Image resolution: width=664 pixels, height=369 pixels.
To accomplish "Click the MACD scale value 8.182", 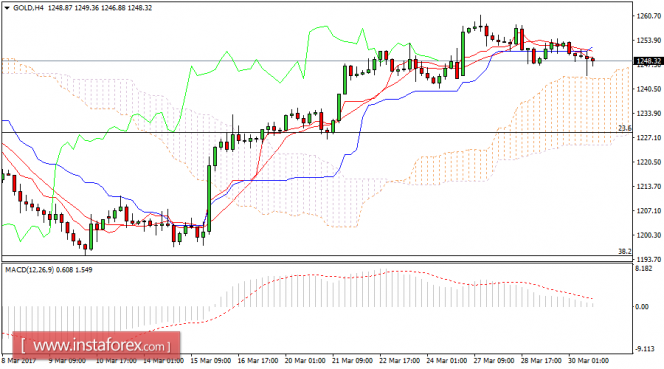I will 645,269.
